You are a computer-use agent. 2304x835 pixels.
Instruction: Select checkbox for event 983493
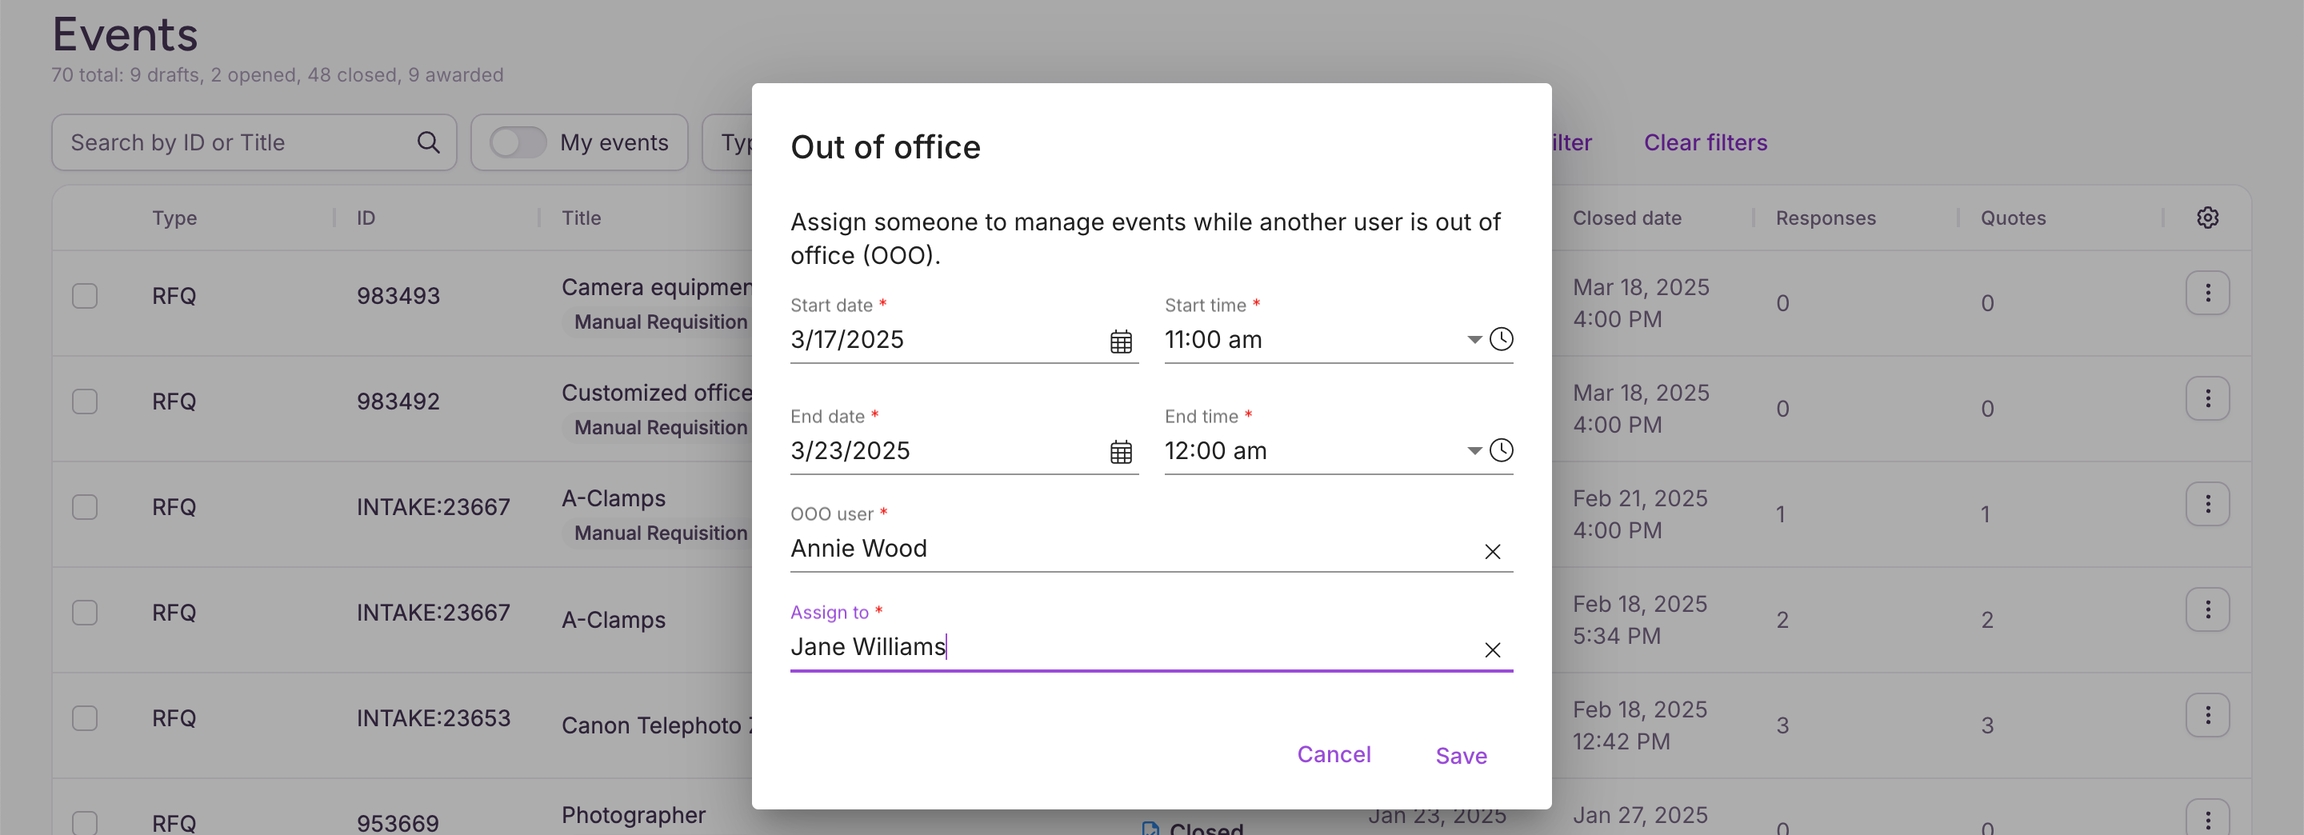point(85,296)
